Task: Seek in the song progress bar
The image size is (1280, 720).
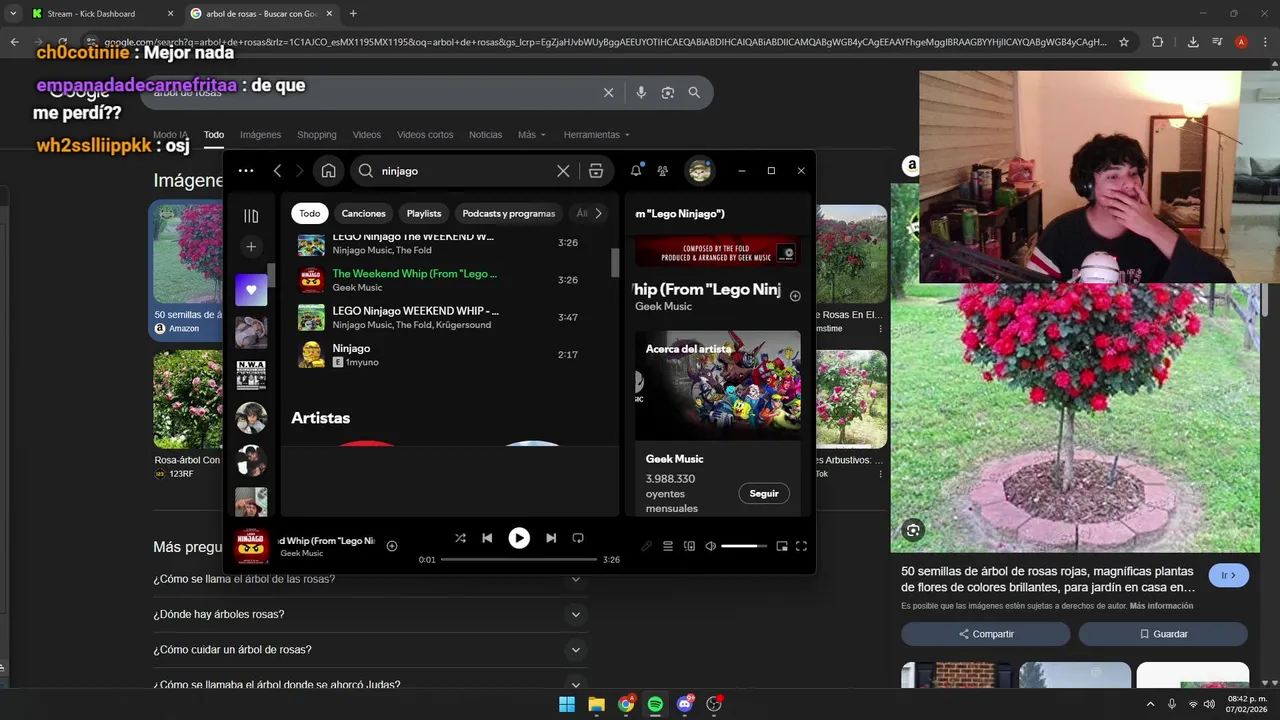Action: tap(519, 560)
